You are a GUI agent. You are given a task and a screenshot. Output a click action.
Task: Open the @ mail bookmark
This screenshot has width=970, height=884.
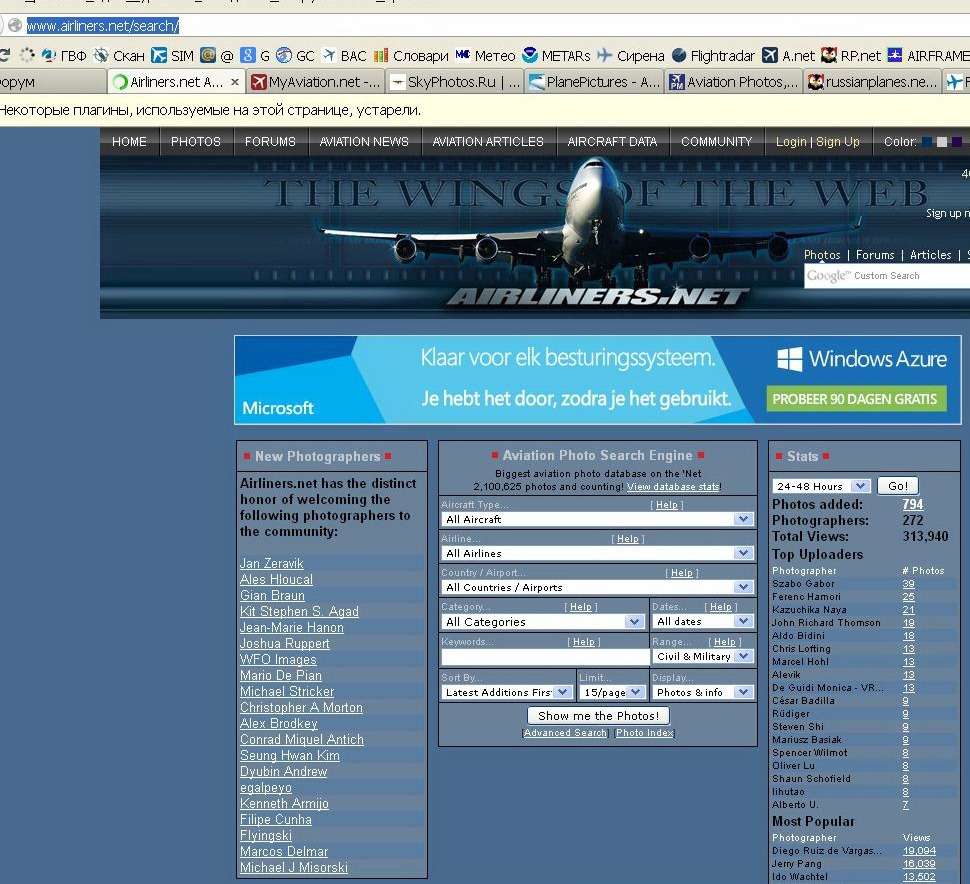tap(217, 56)
